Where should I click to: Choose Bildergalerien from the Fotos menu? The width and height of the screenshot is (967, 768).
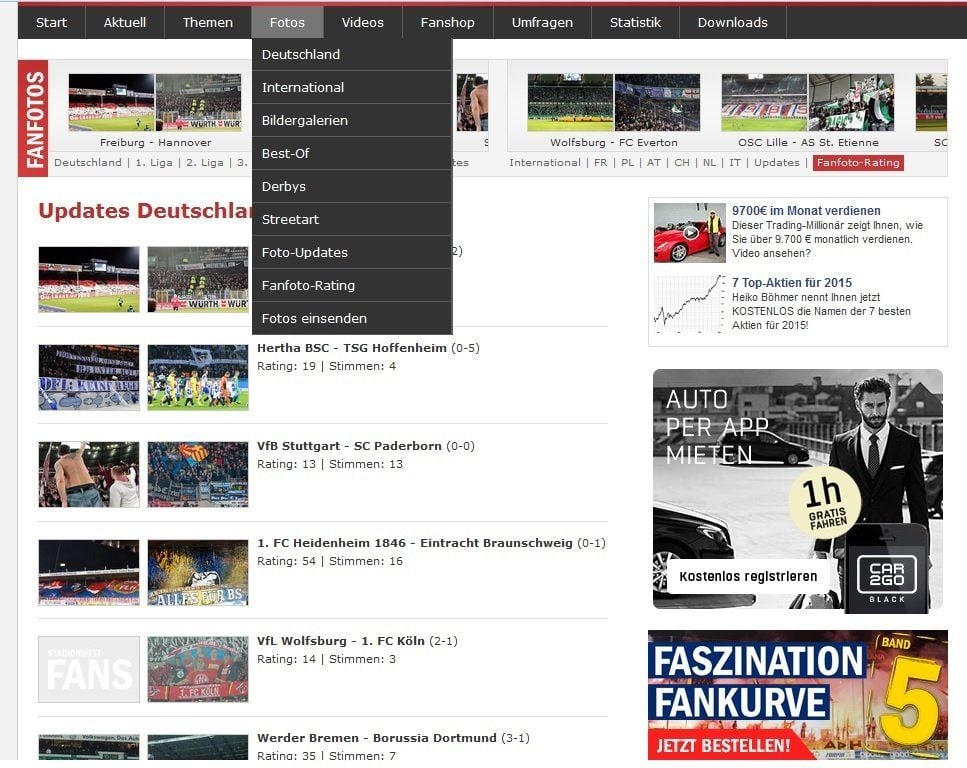[x=352, y=120]
